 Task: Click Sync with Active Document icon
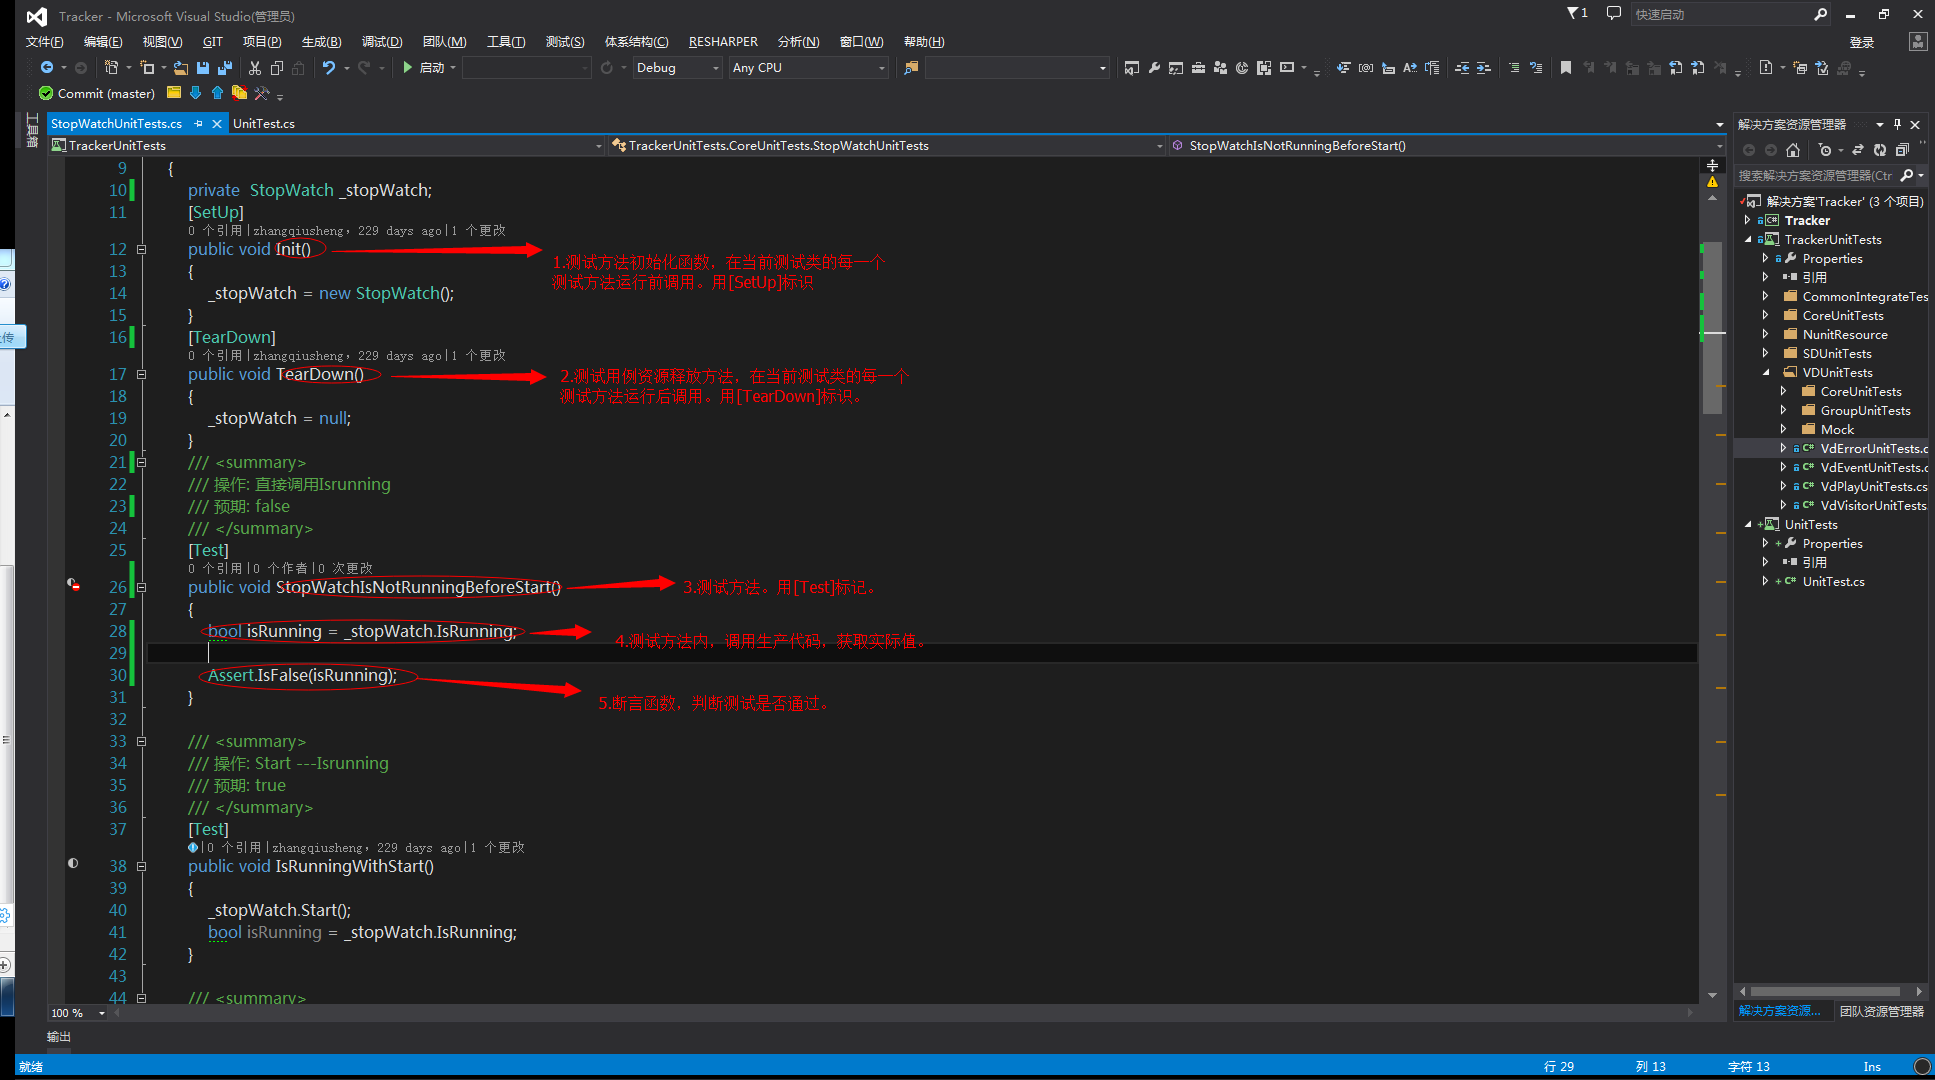1858,150
